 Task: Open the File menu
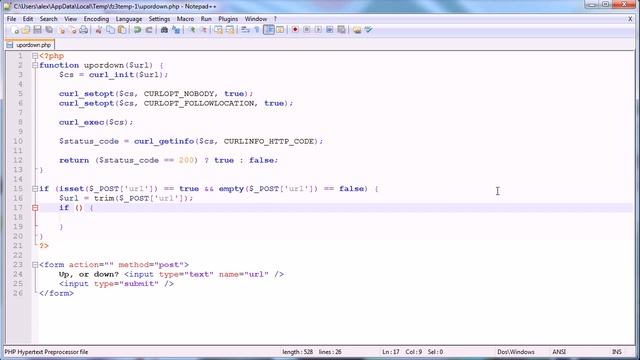(11, 19)
